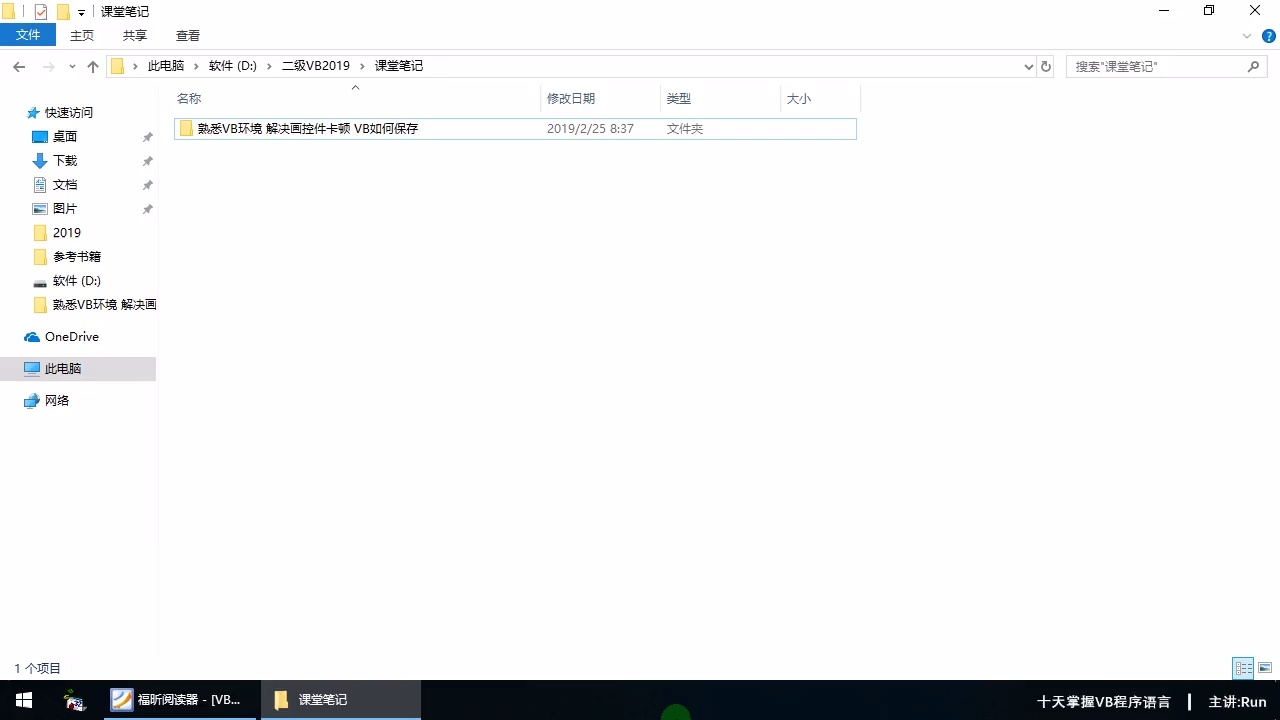The width and height of the screenshot is (1280, 720).
Task: Click the Help question mark icon
Action: [x=1269, y=35]
